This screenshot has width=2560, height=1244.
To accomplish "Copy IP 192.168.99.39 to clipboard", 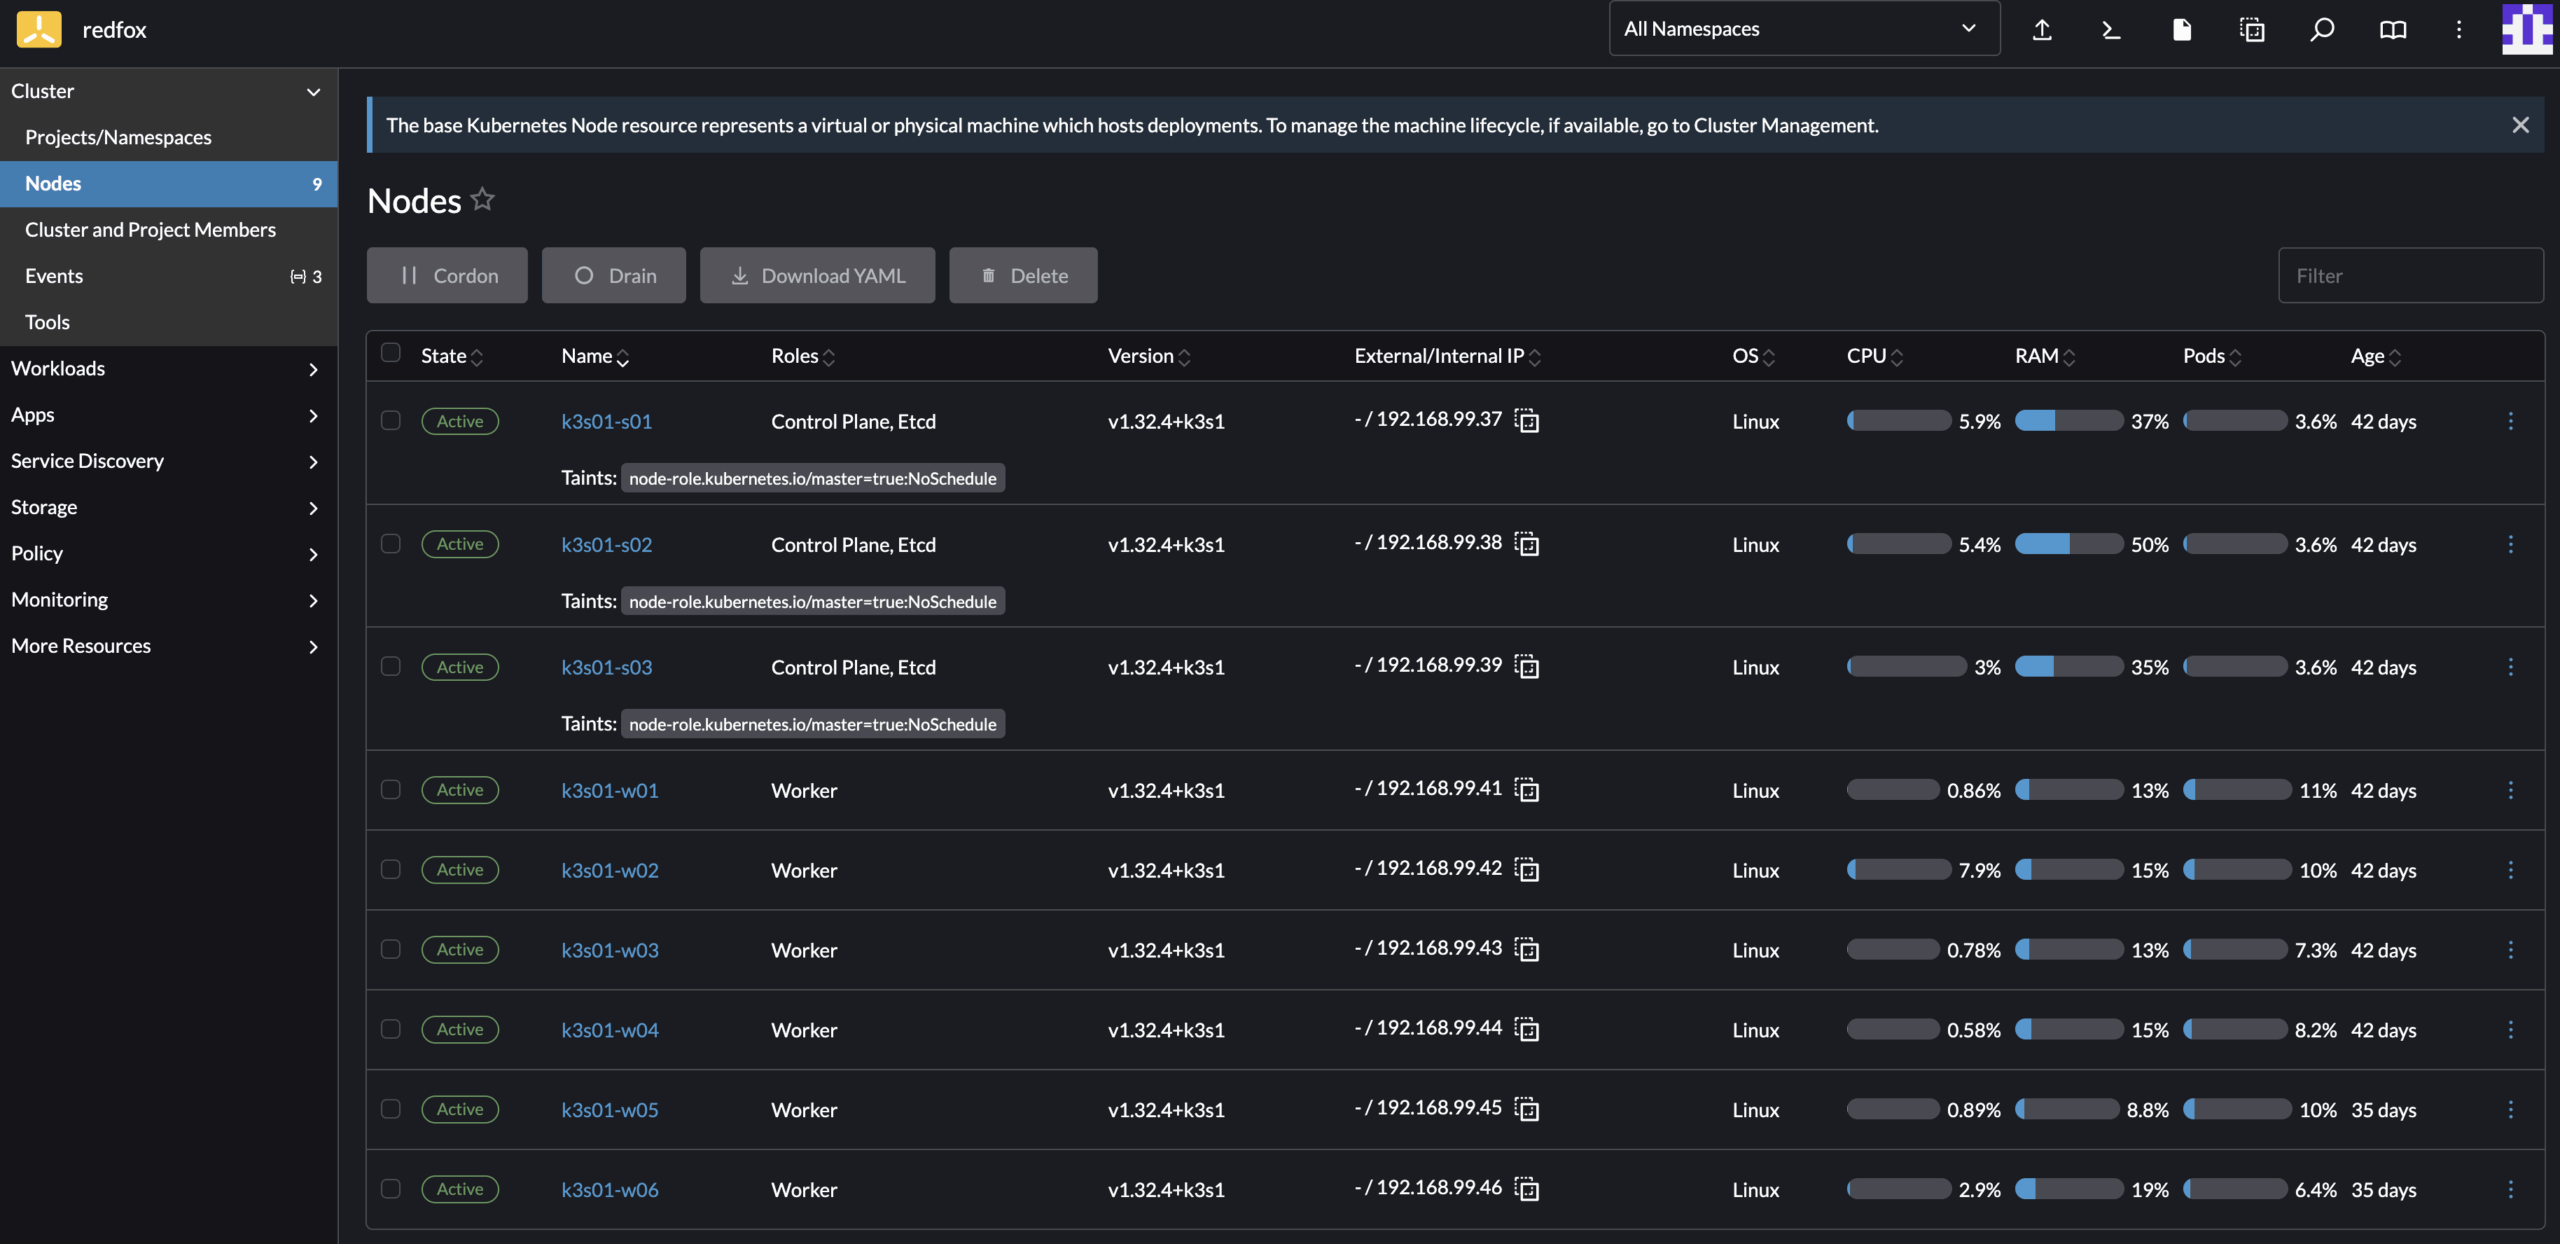I will [x=1527, y=666].
